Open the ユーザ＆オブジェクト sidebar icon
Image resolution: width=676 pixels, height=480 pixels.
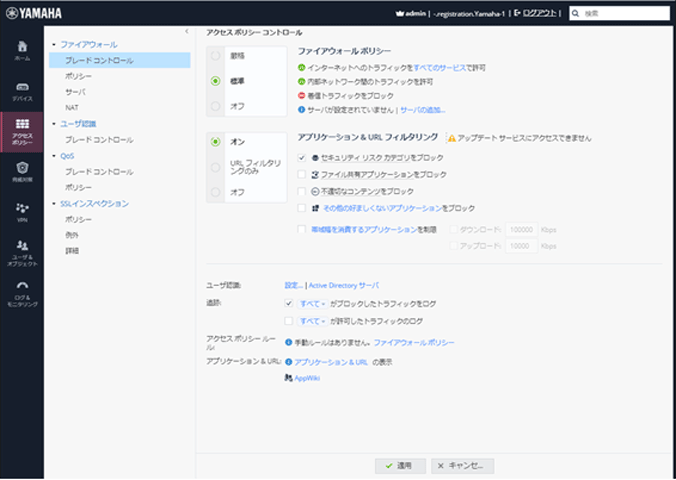pos(21,251)
